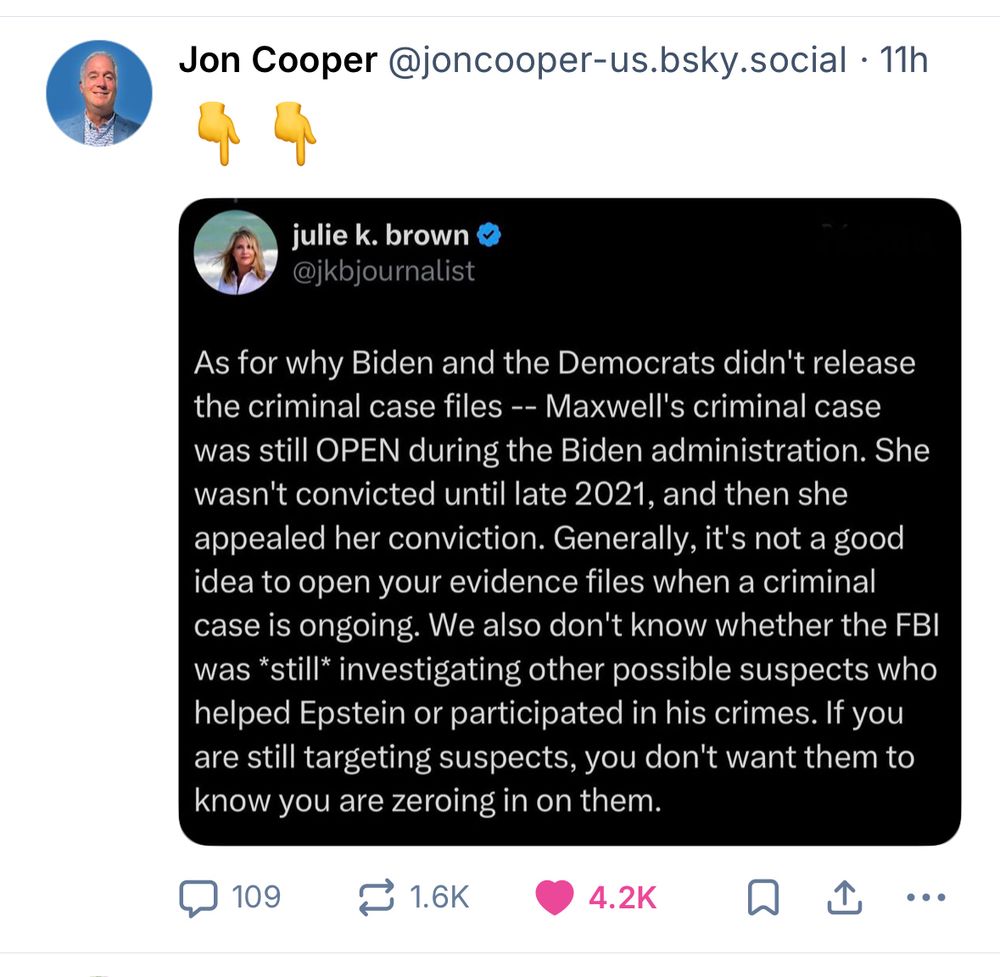Viewport: 1000px width, 977px height.
Task: Repost using the looping arrows icon
Action: 376,898
